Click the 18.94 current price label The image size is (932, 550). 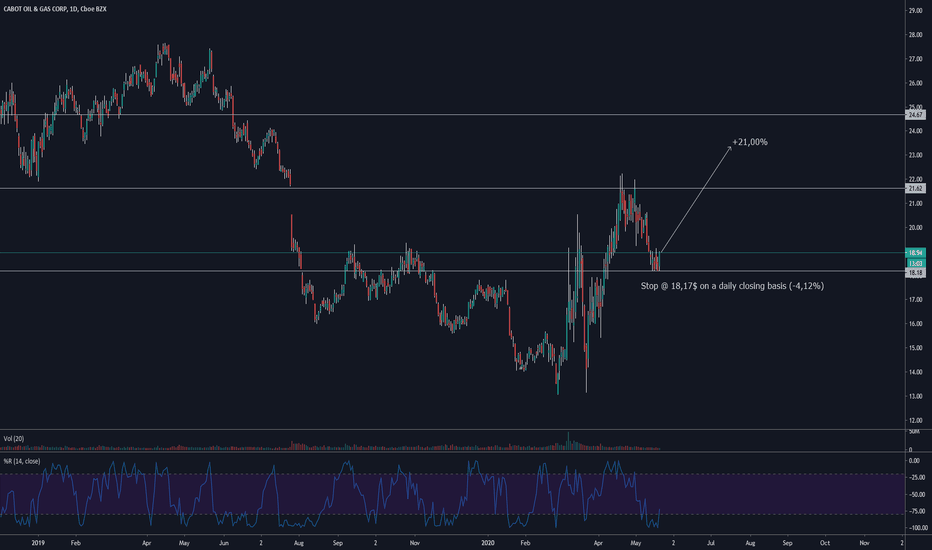coord(915,253)
